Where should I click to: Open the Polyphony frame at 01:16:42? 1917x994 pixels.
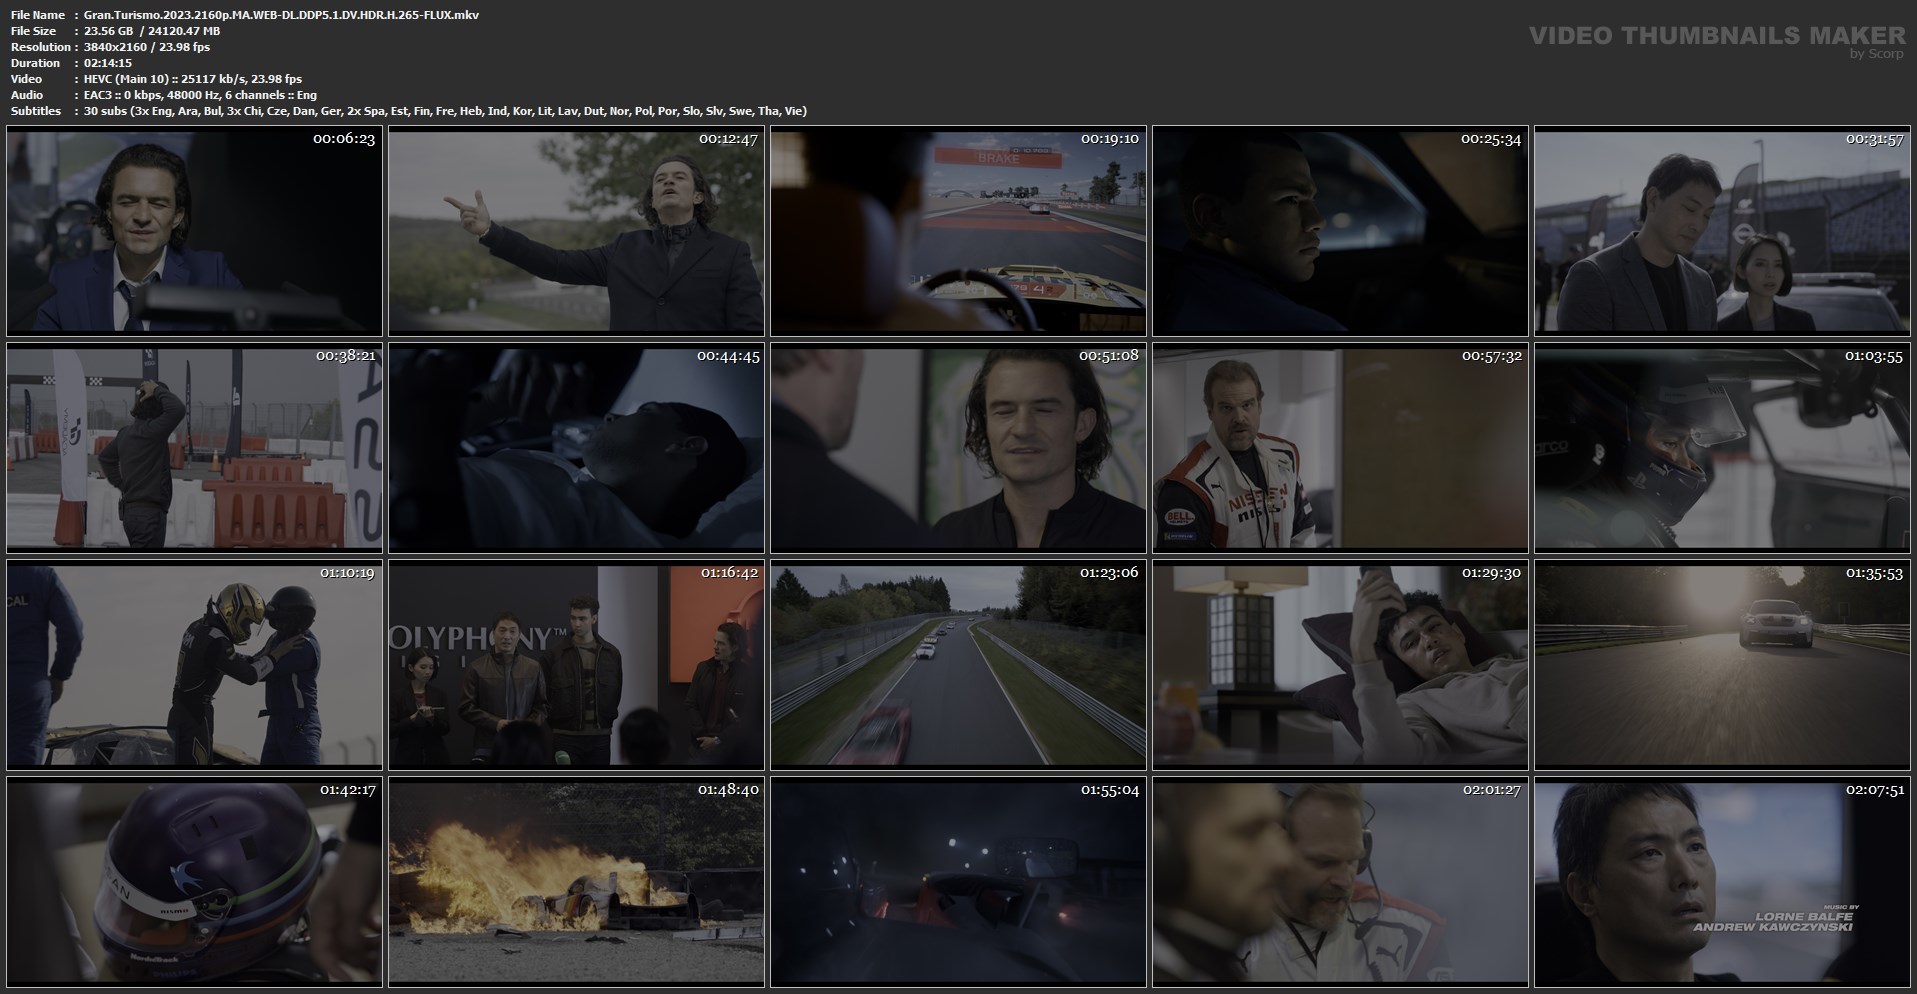(x=576, y=665)
